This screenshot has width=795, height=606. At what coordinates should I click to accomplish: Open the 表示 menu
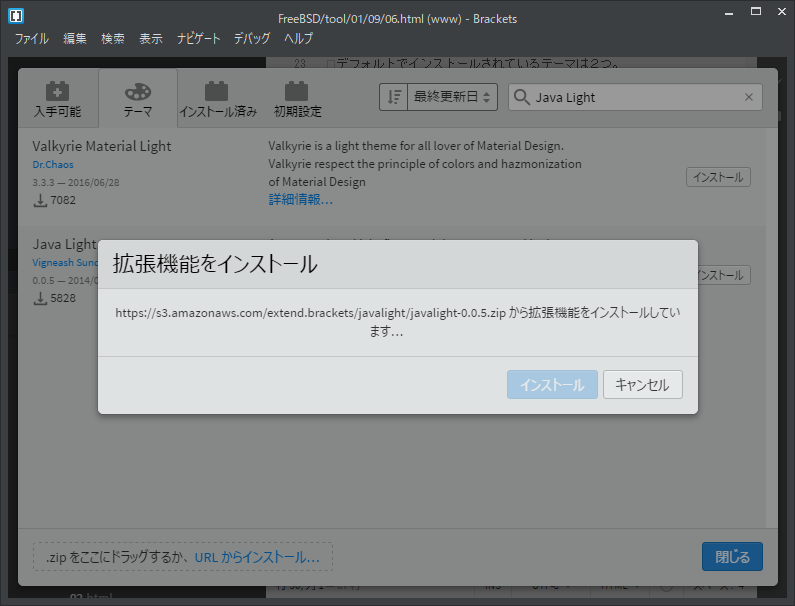coord(151,39)
